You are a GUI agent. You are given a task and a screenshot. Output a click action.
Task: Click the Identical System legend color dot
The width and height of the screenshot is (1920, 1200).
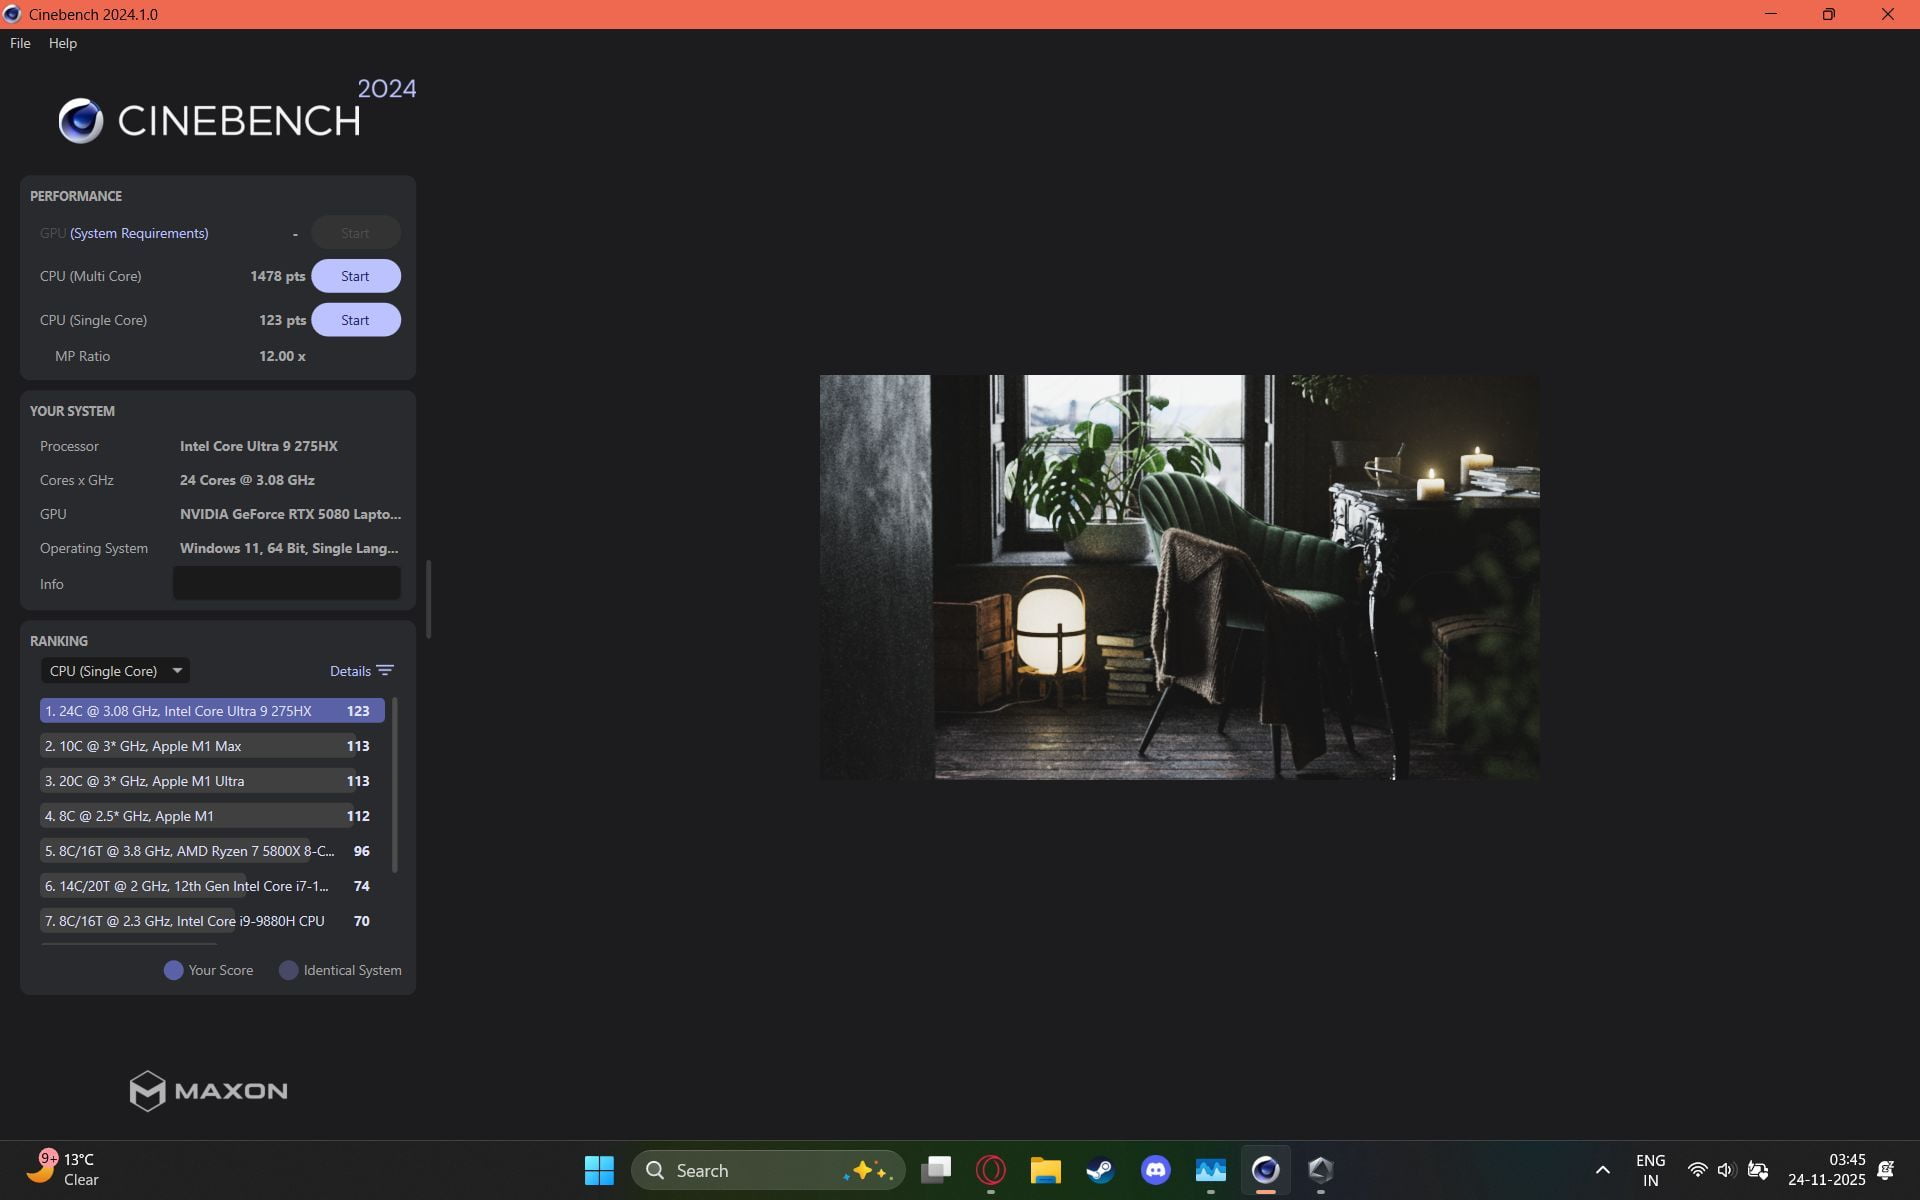[x=288, y=970]
